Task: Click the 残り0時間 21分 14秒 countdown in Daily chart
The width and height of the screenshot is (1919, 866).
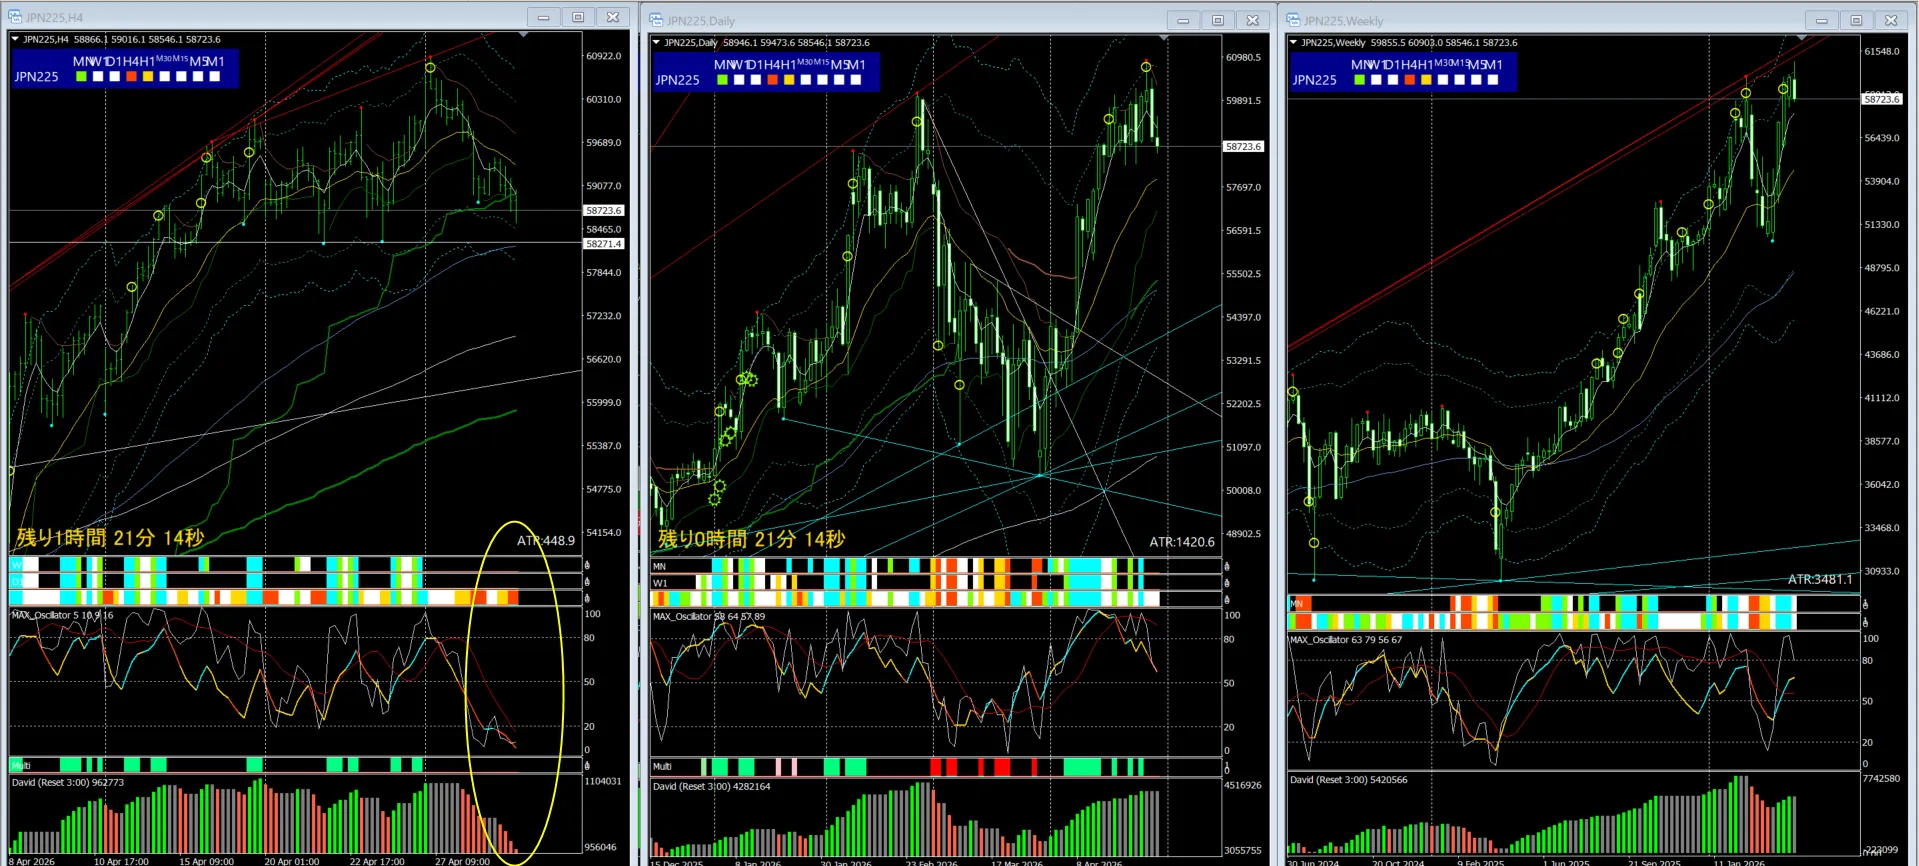Action: [x=751, y=539]
